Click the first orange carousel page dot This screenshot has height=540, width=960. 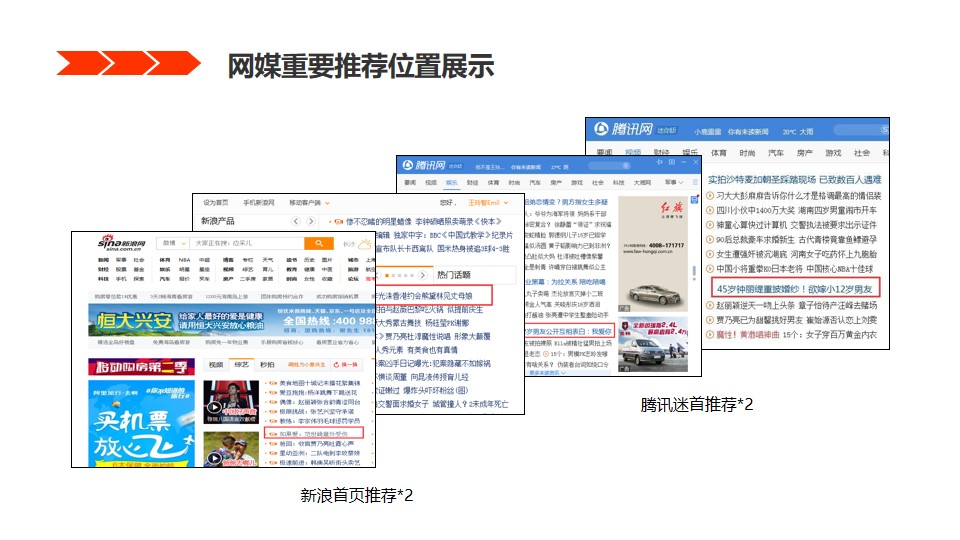[387, 276]
